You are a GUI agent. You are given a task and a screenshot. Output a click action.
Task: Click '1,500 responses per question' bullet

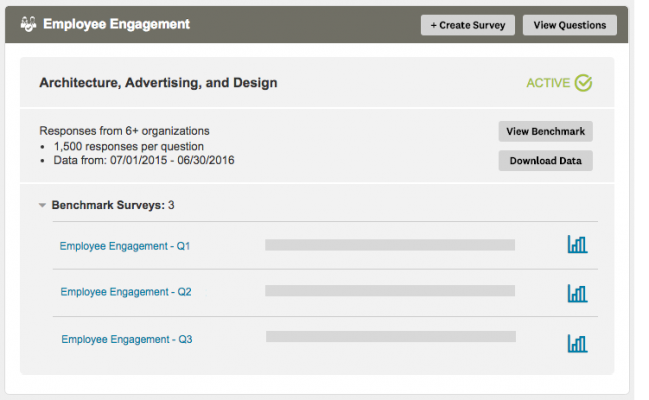[129, 146]
